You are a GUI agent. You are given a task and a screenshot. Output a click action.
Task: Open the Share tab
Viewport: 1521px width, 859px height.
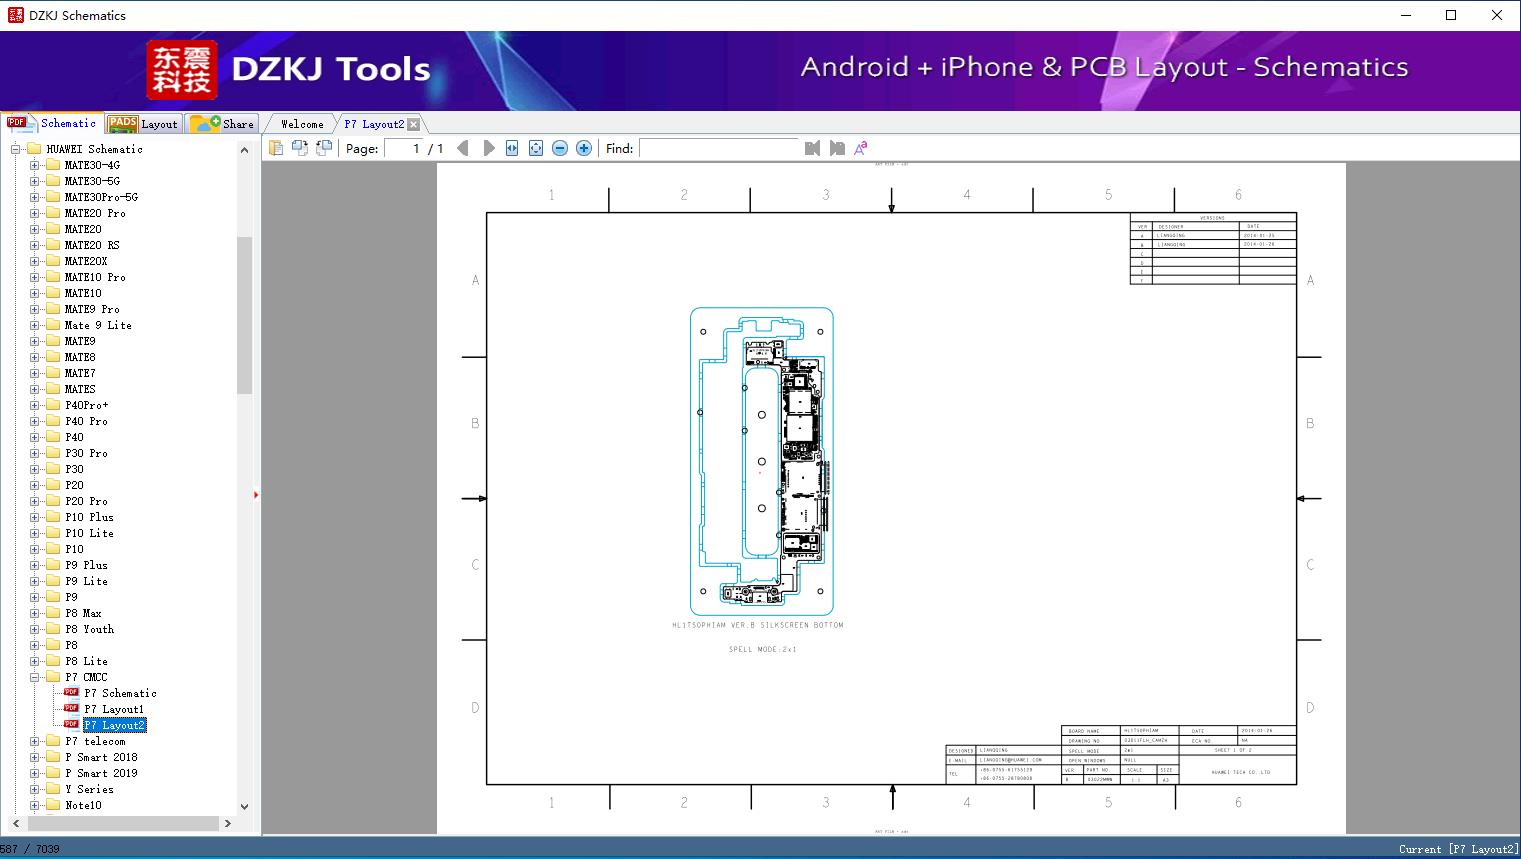click(222, 123)
